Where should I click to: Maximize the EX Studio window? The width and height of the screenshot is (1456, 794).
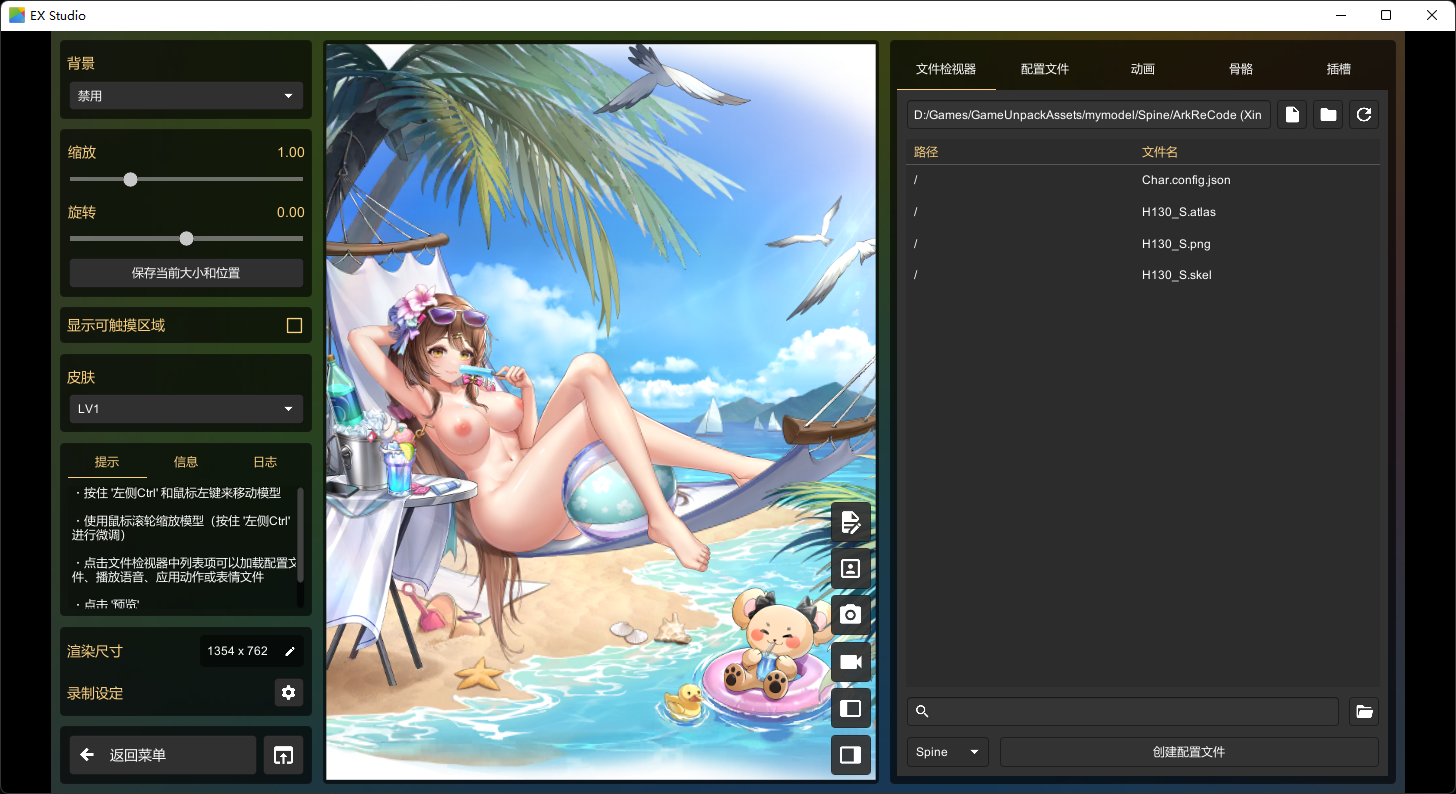[1386, 15]
